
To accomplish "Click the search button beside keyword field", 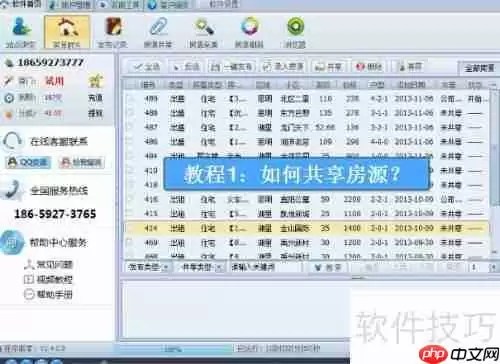I will click(x=328, y=267).
